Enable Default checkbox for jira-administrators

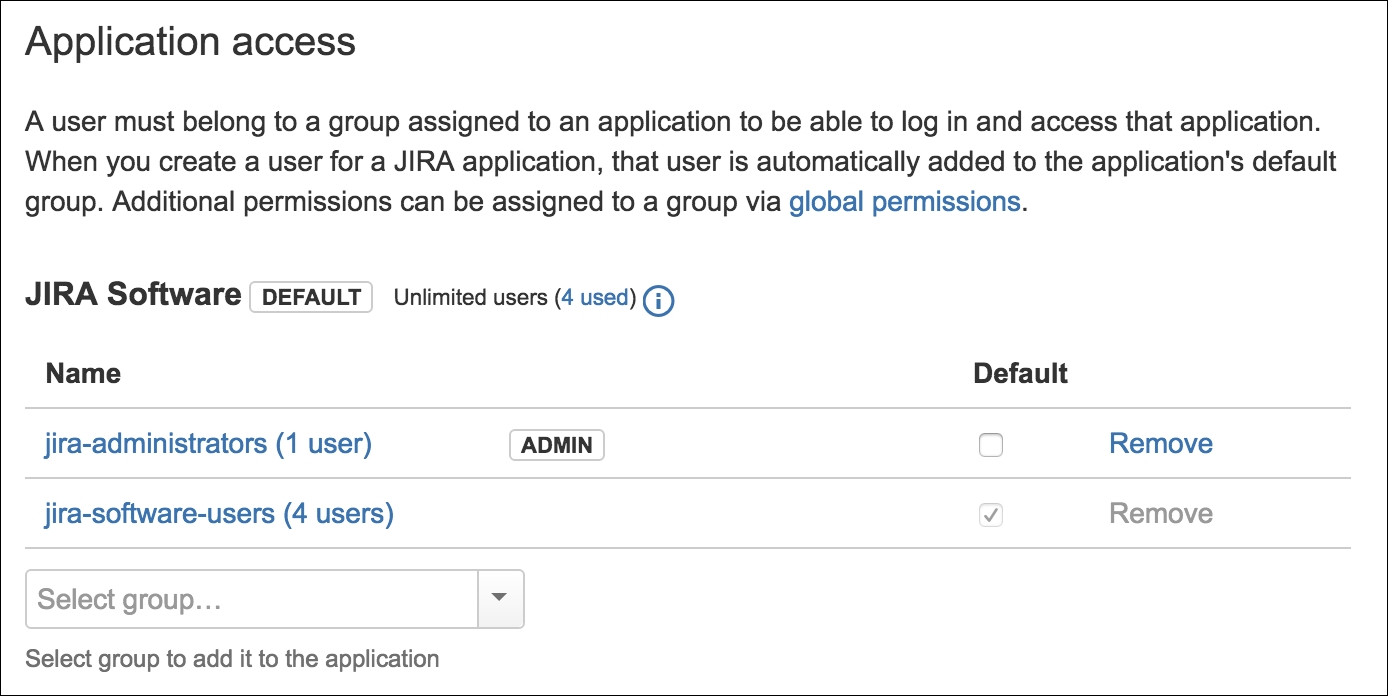[x=990, y=445]
